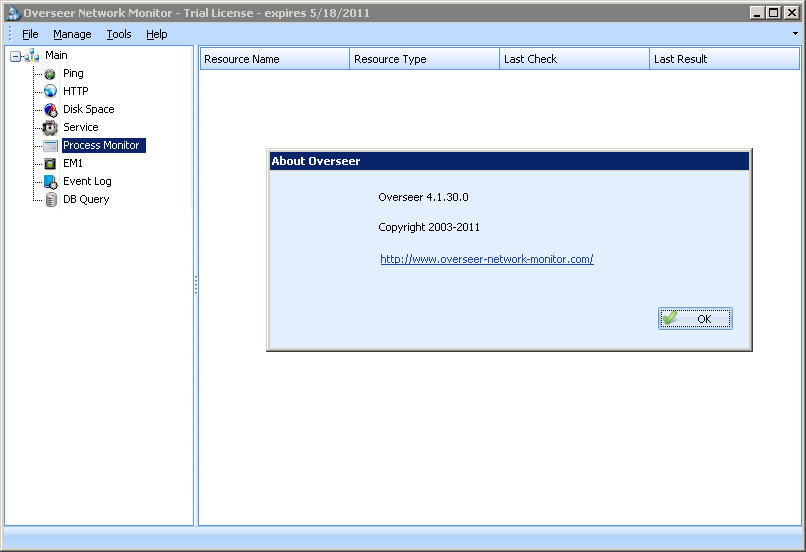Open the File menu

pyautogui.click(x=30, y=34)
